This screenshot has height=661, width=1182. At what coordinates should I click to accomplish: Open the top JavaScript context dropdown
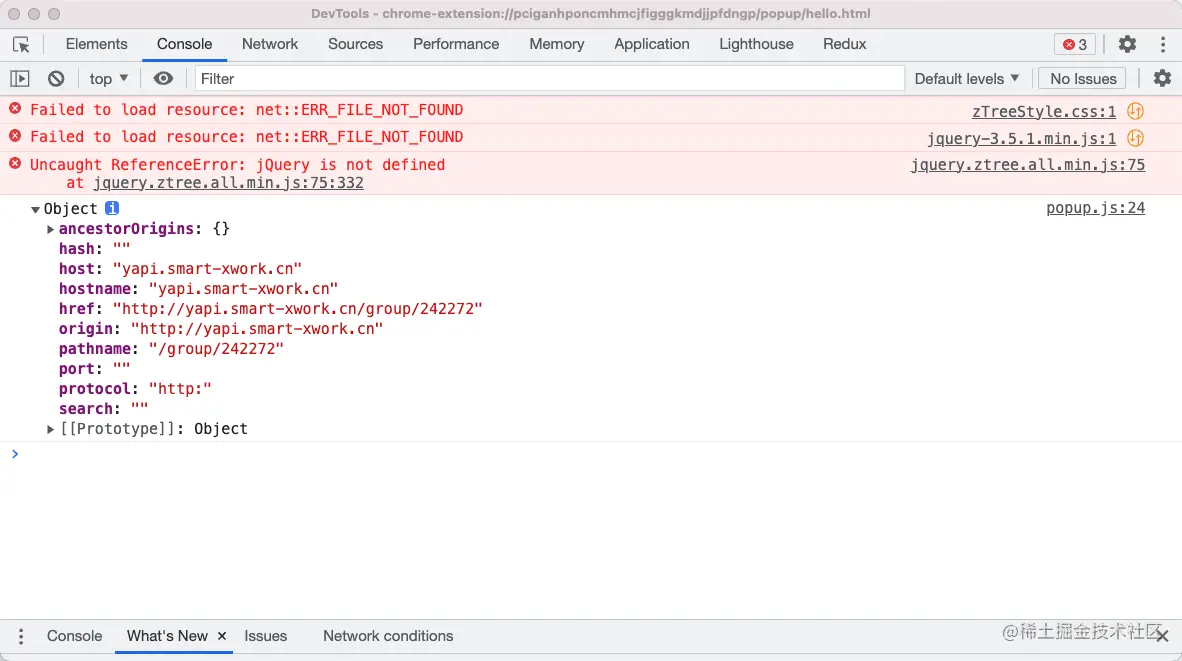tap(109, 78)
